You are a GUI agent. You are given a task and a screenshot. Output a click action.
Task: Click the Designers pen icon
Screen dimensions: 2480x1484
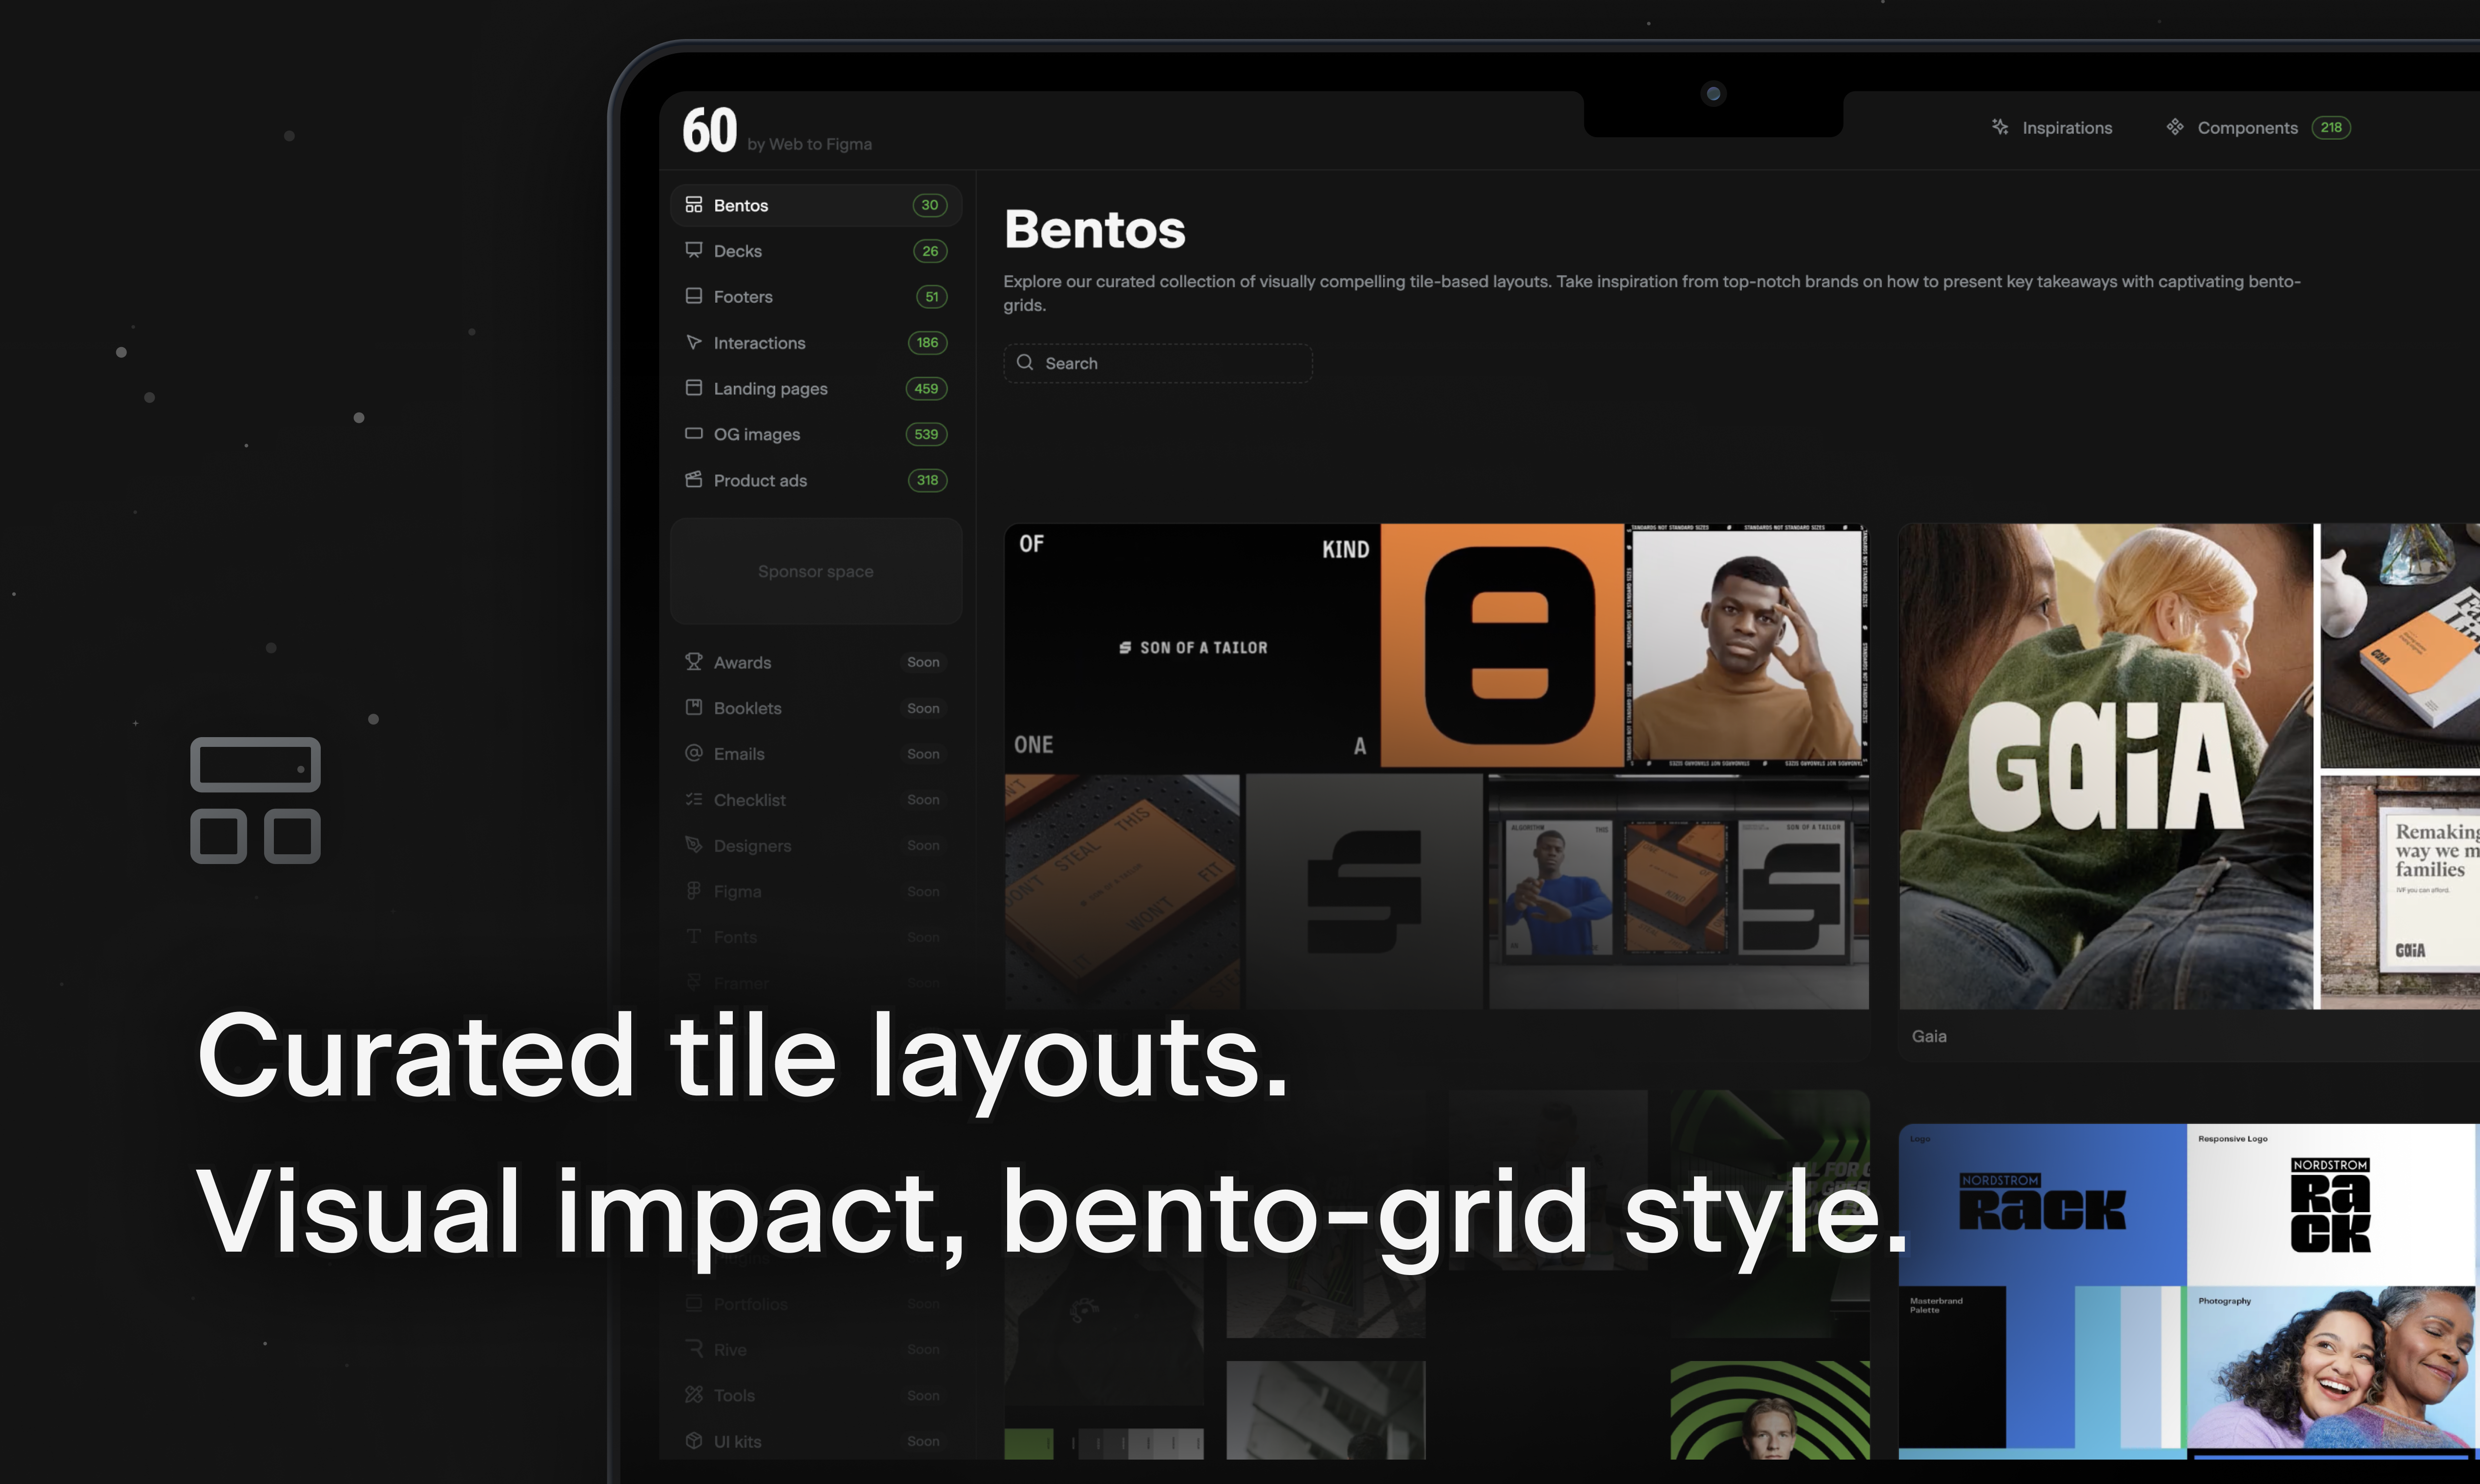[x=693, y=845]
